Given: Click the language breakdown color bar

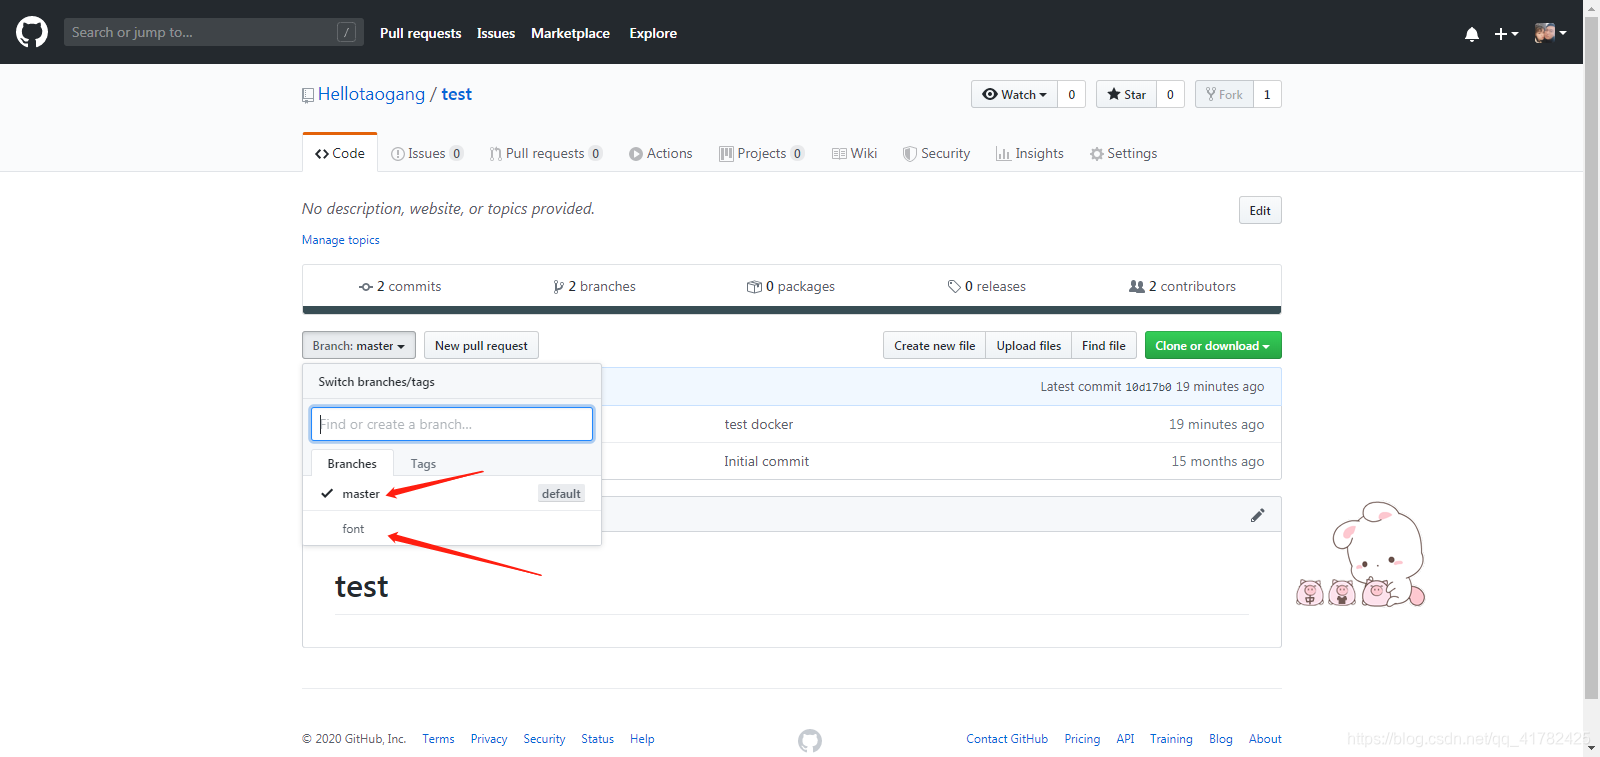Looking at the screenshot, I should [792, 310].
